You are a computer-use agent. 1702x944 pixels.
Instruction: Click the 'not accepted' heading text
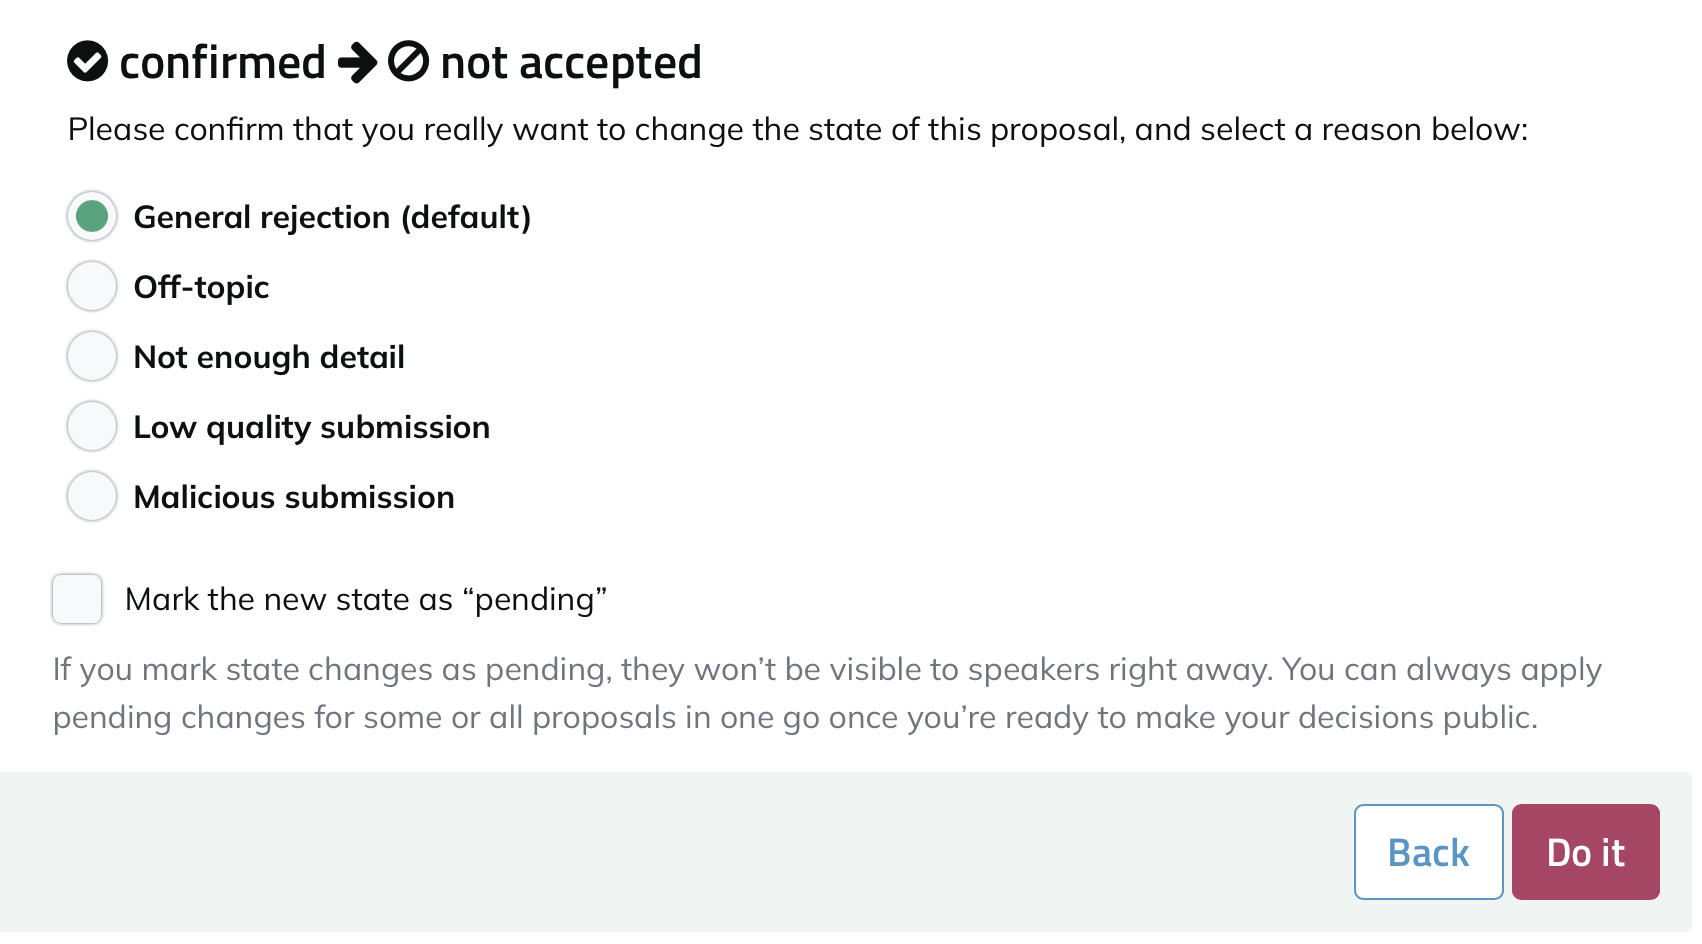tap(571, 63)
